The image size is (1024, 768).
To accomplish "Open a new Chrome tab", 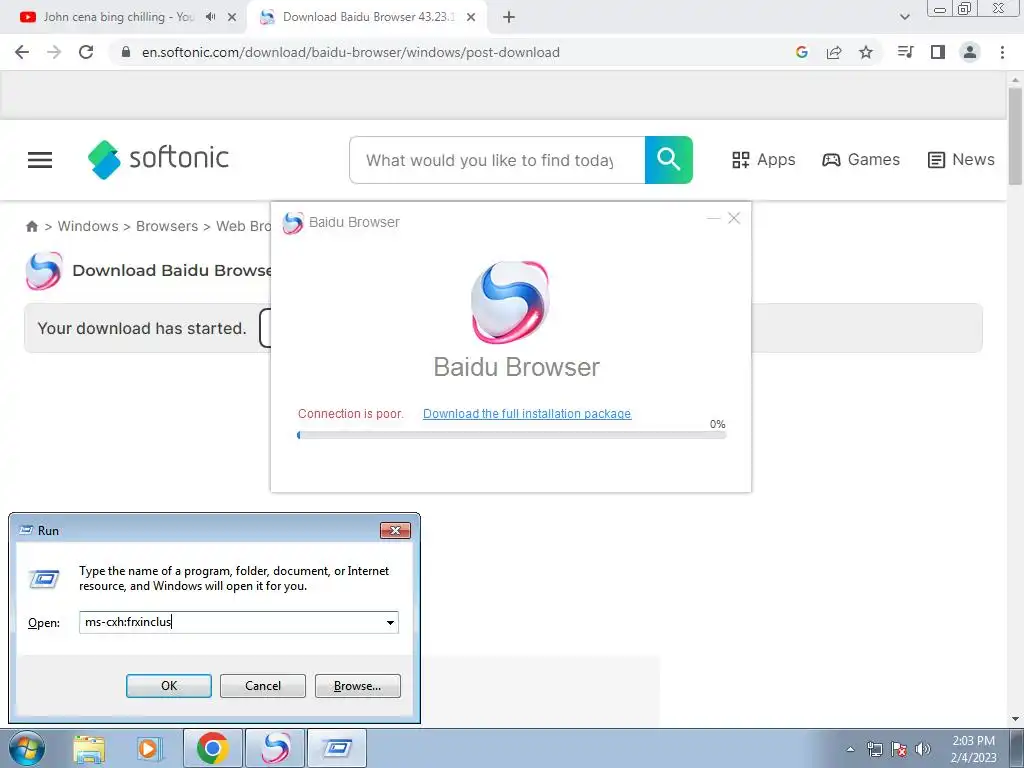I will point(509,18).
